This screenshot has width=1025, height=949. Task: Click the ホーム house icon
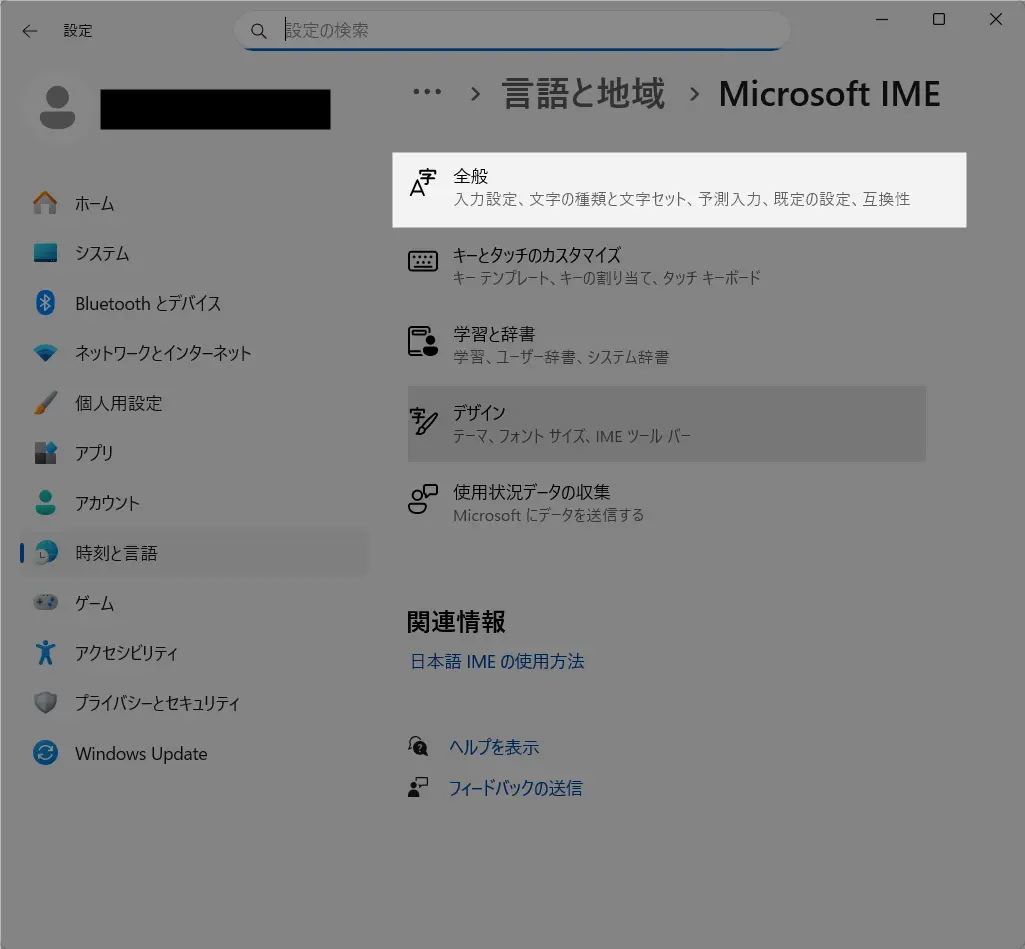(45, 203)
